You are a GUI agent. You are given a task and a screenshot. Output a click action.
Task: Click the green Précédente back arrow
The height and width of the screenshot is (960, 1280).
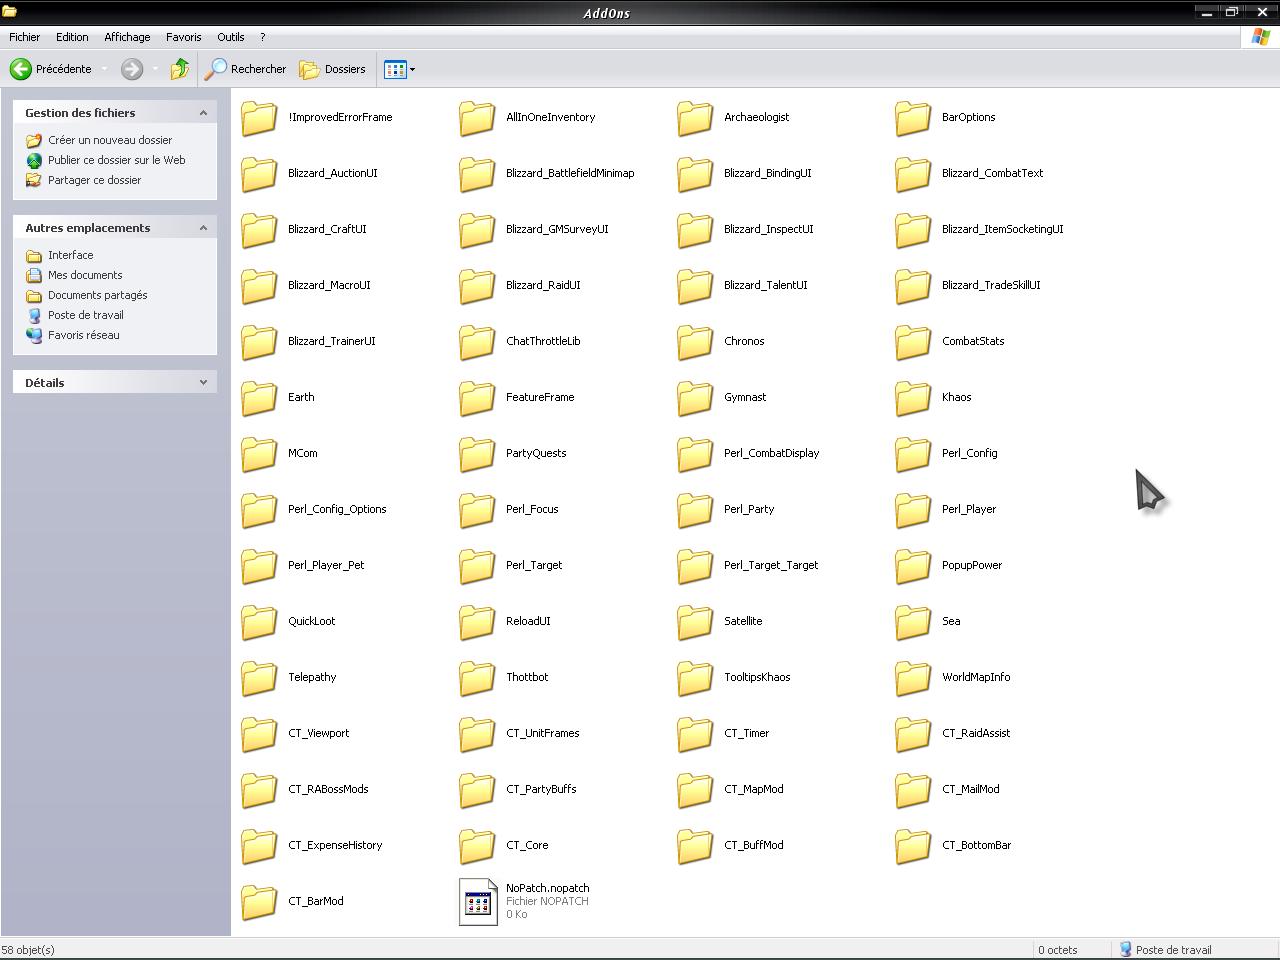click(21, 69)
